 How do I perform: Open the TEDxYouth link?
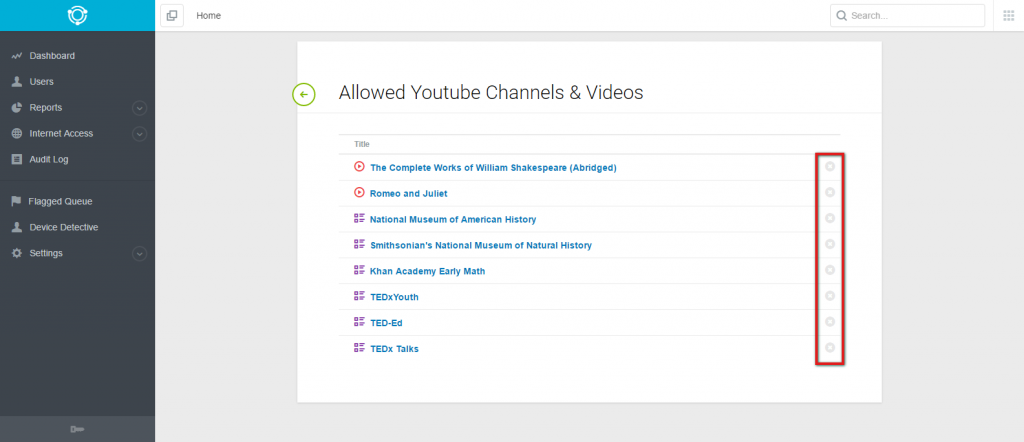[394, 297]
